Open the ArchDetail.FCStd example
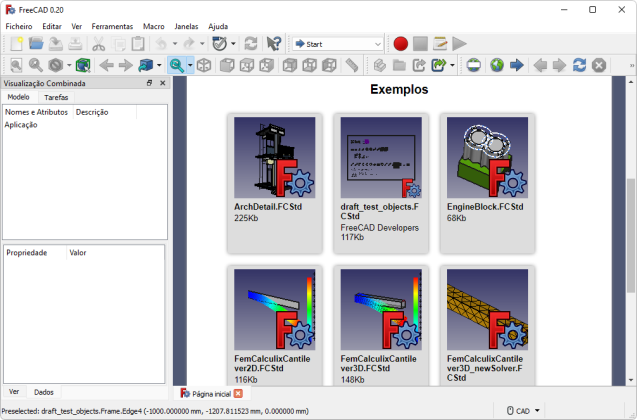637x420 pixels. (275, 184)
